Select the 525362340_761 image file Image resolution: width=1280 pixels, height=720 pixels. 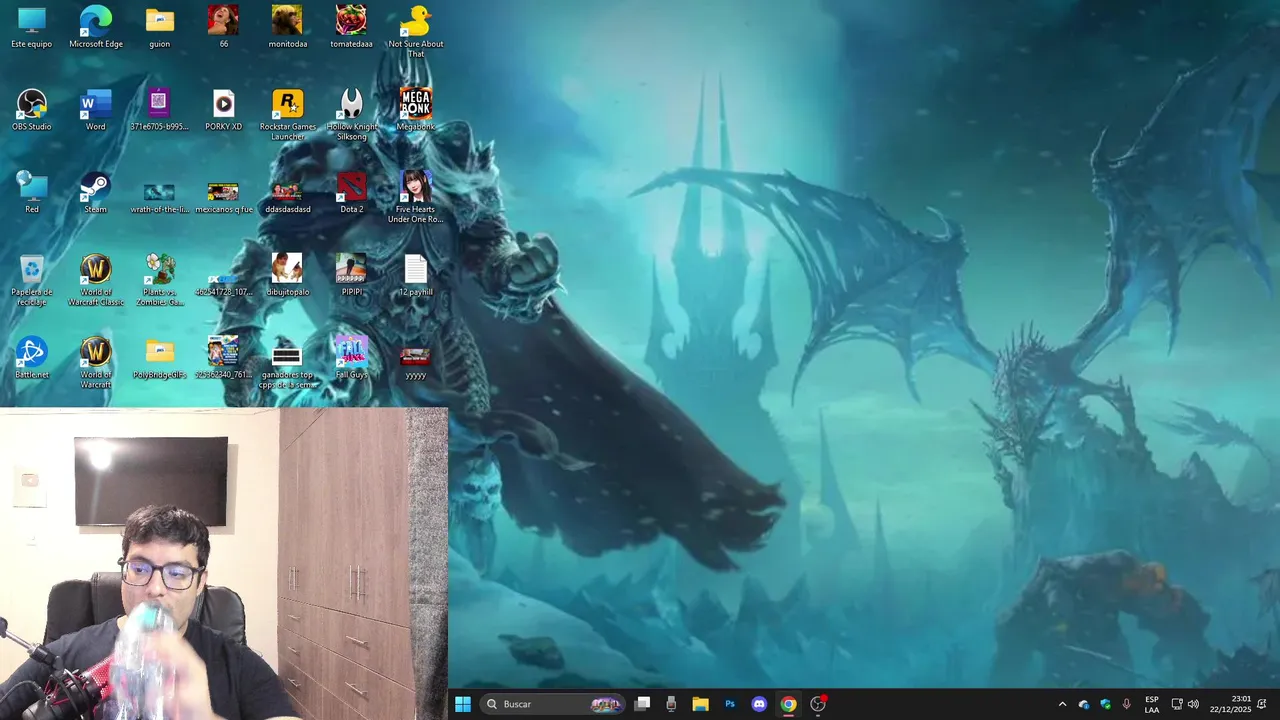pyautogui.click(x=223, y=358)
